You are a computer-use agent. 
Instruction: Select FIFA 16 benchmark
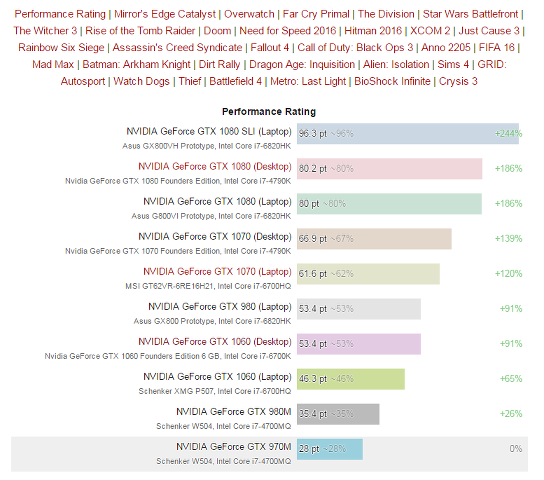click(x=497, y=48)
